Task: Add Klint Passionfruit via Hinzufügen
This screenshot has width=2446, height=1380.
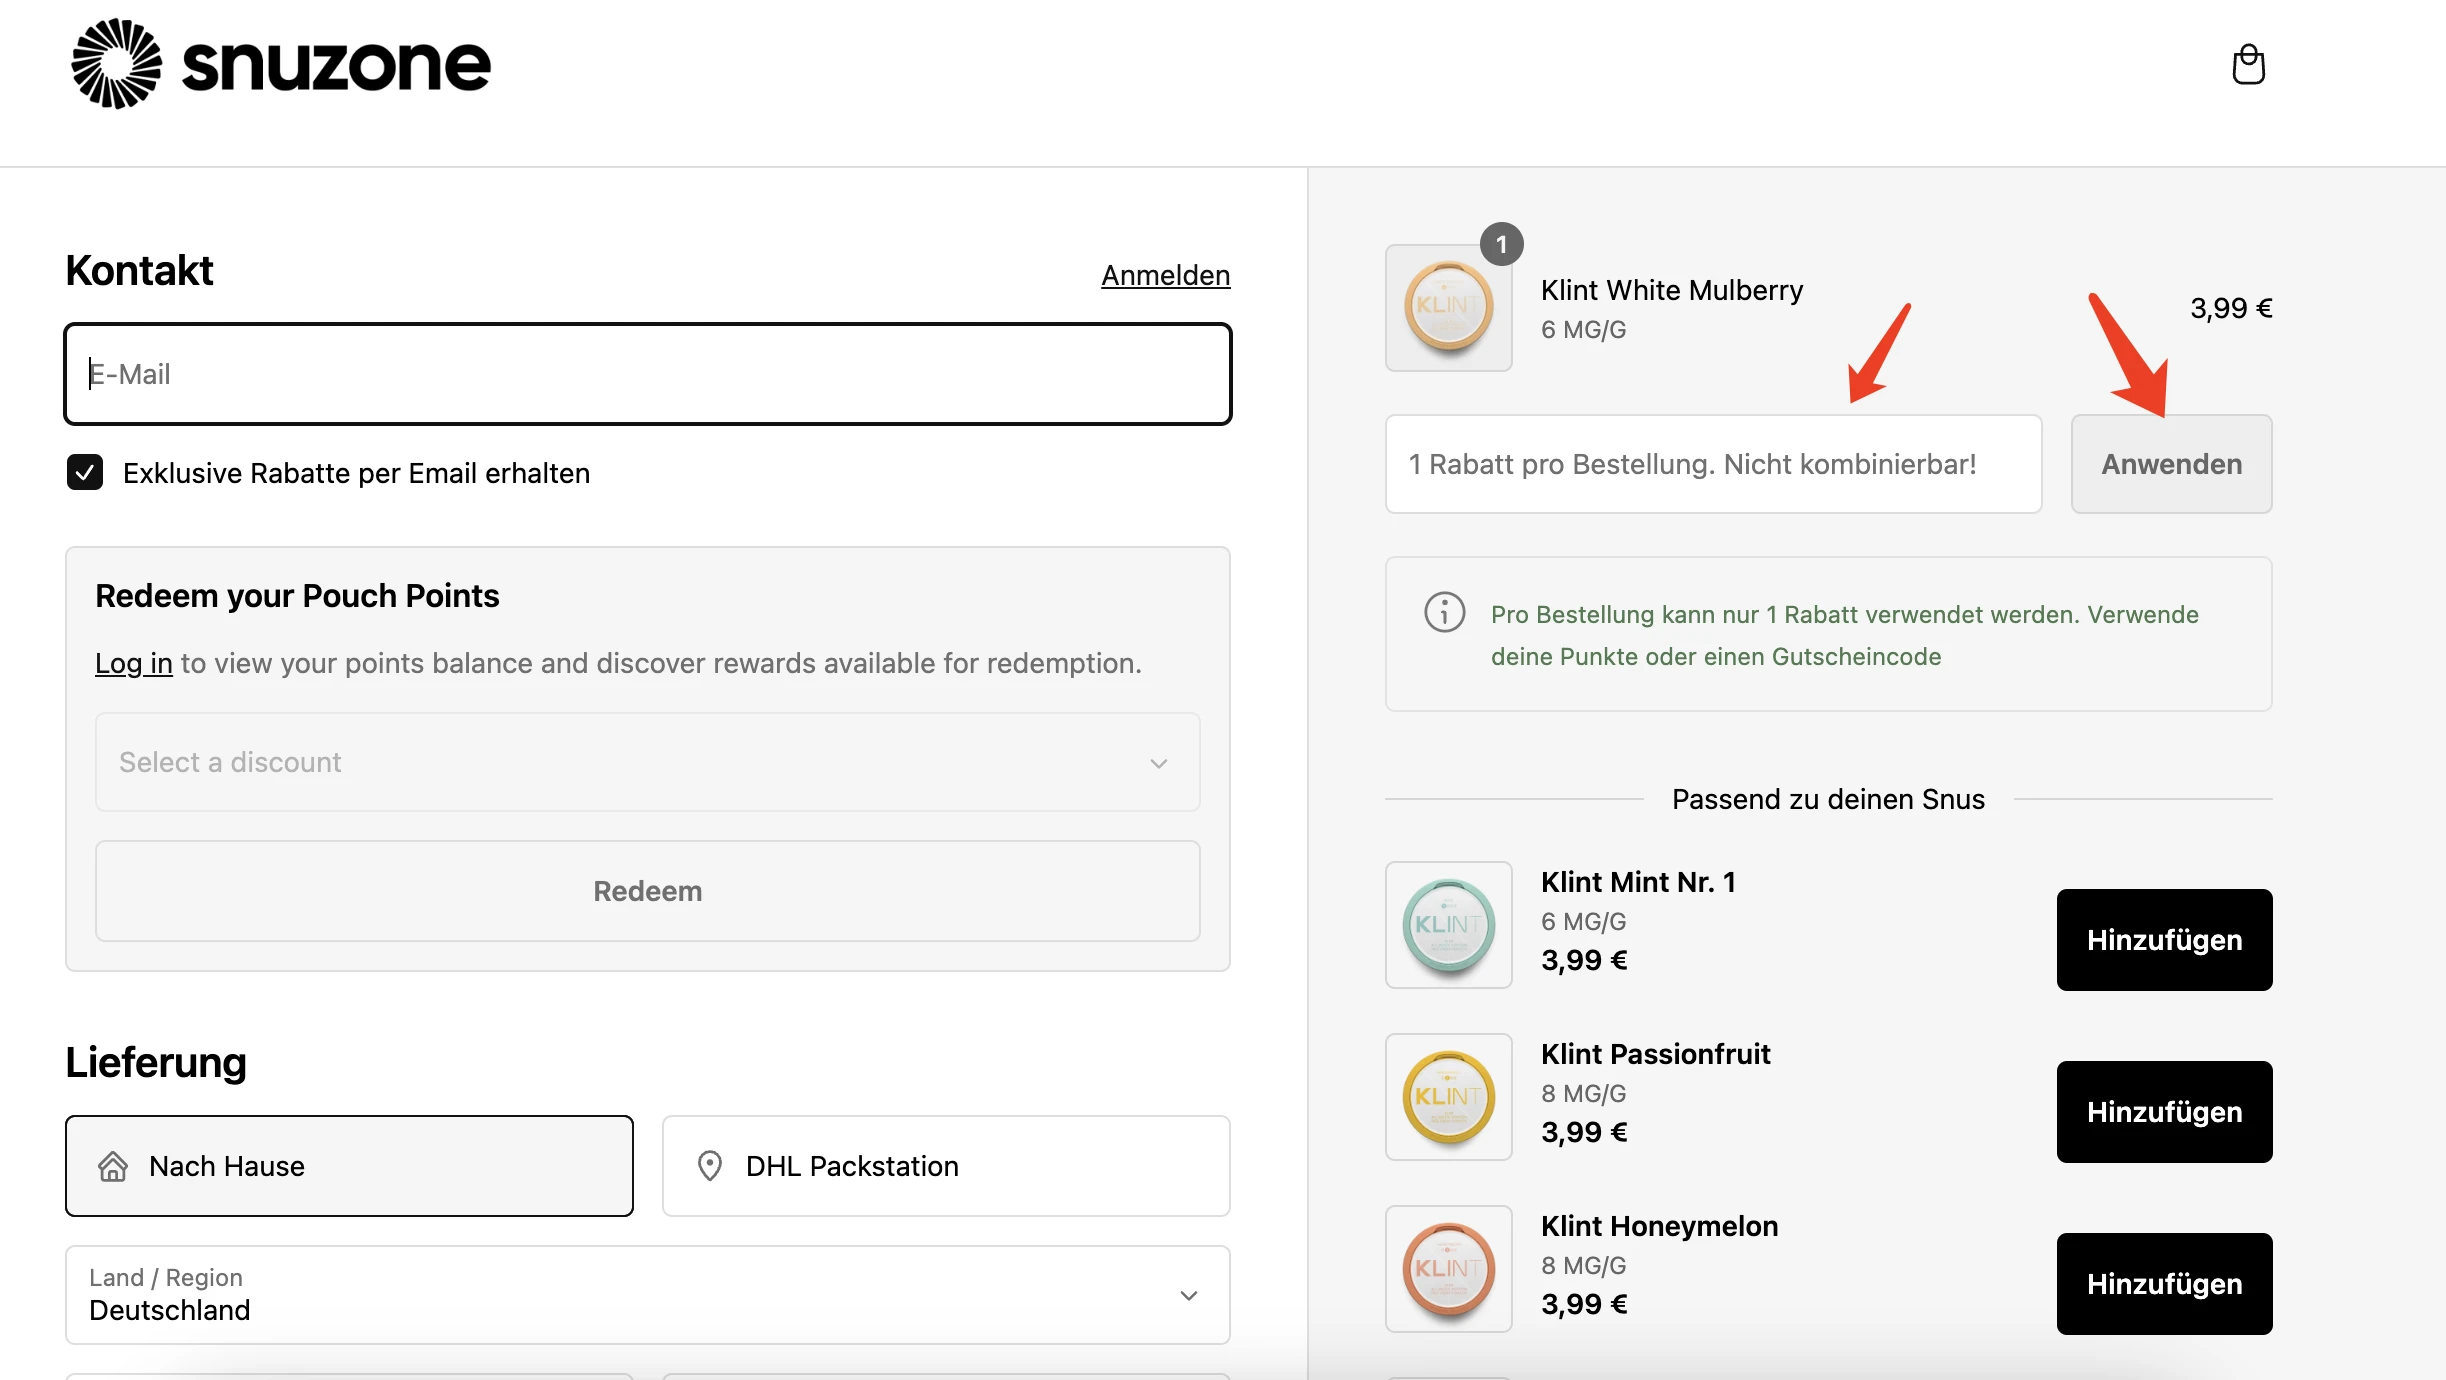Action: click(x=2164, y=1112)
